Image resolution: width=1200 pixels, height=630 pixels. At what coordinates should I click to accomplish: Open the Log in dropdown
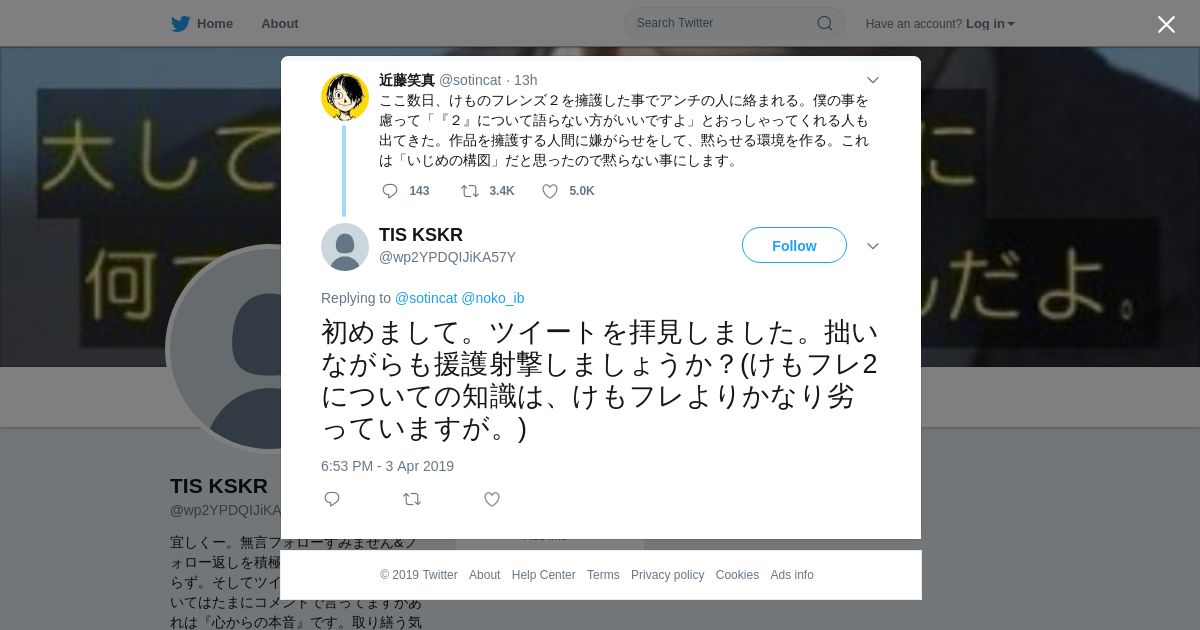990,24
